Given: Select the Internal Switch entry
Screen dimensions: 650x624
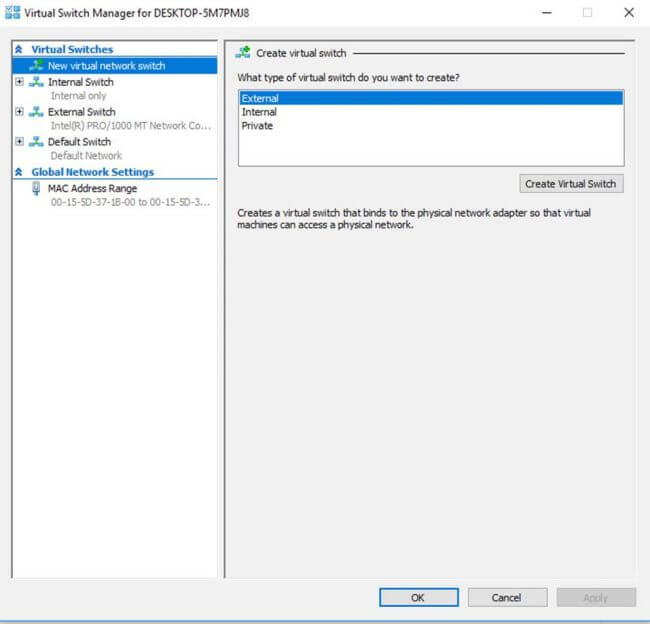Looking at the screenshot, I should [x=80, y=82].
